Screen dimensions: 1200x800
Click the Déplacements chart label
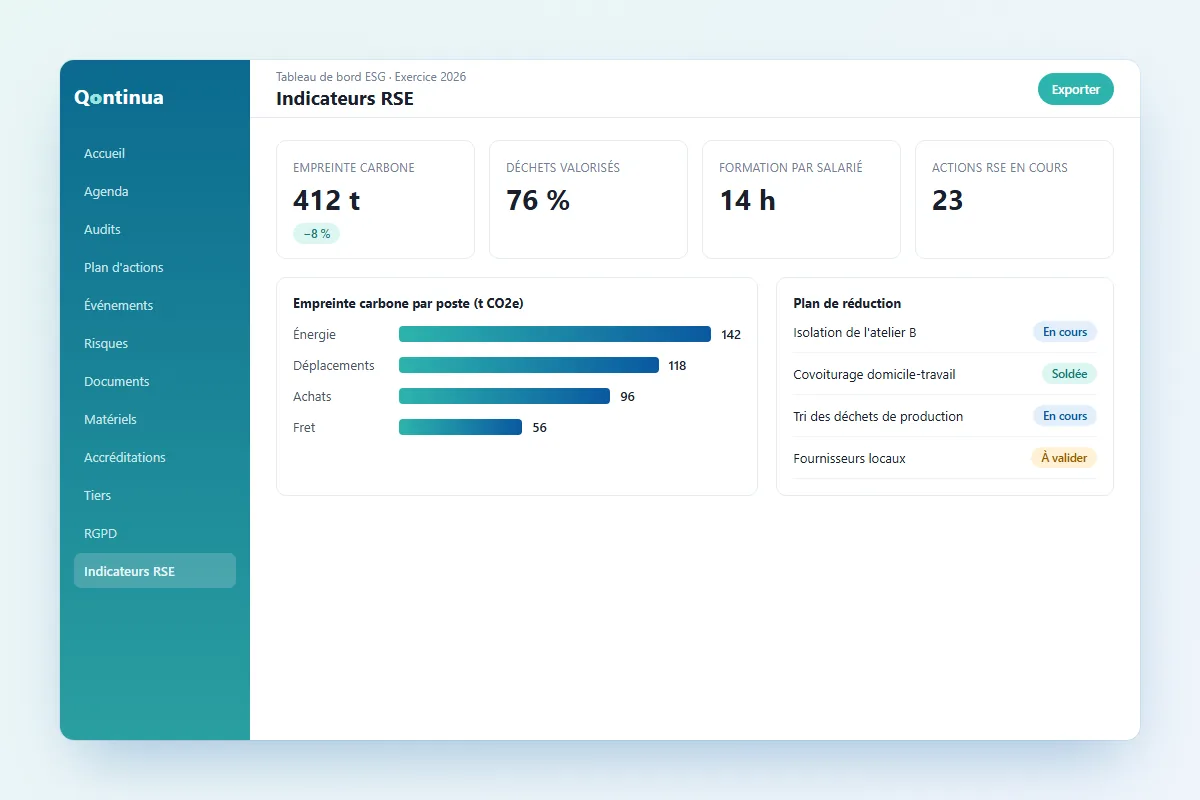click(334, 366)
